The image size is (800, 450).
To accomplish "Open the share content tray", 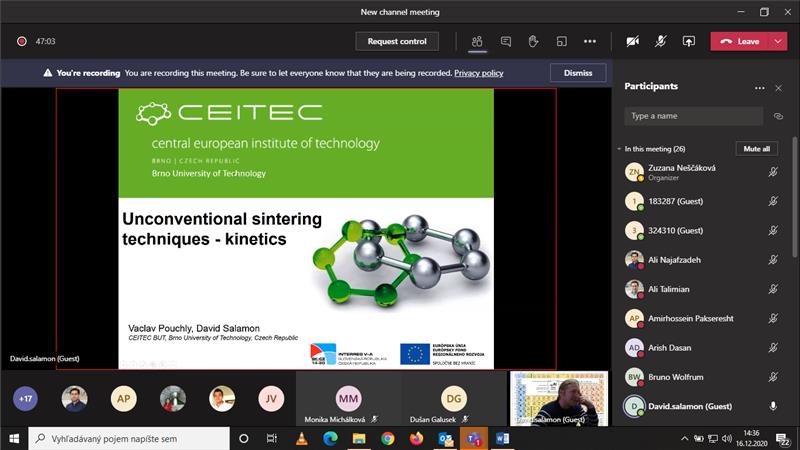I will pos(689,41).
